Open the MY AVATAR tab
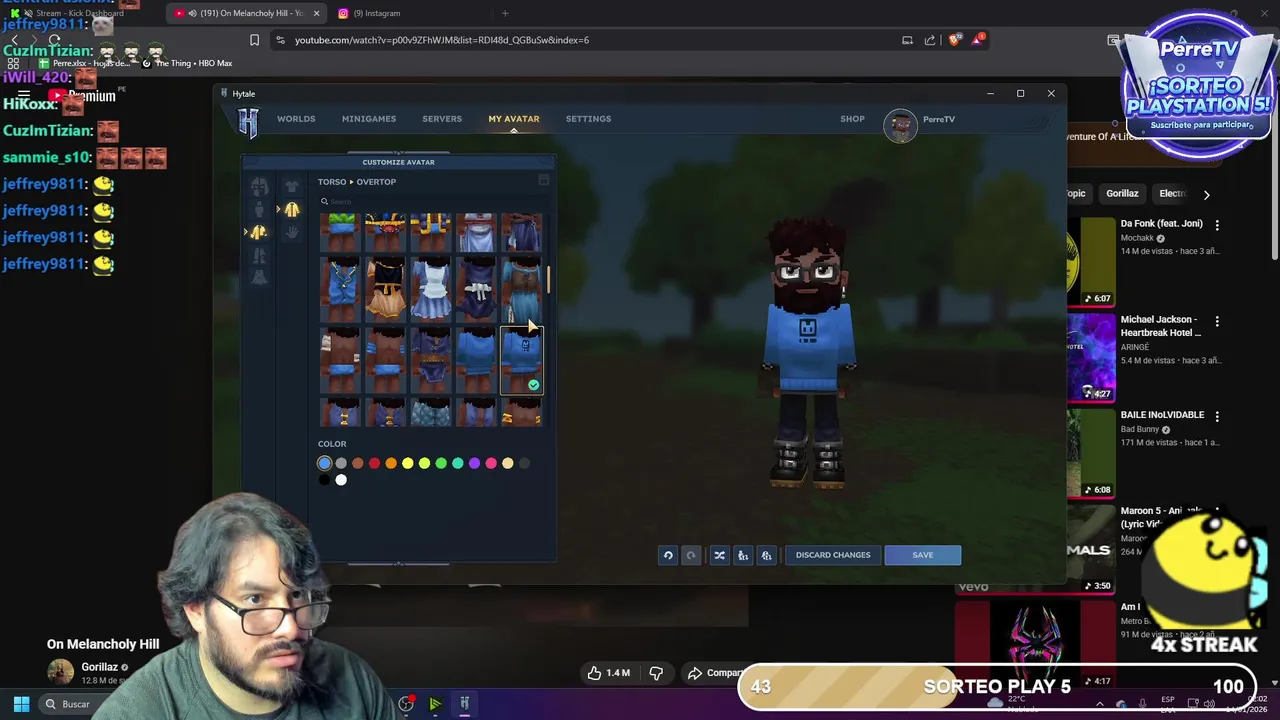The image size is (1280, 720). [x=514, y=119]
